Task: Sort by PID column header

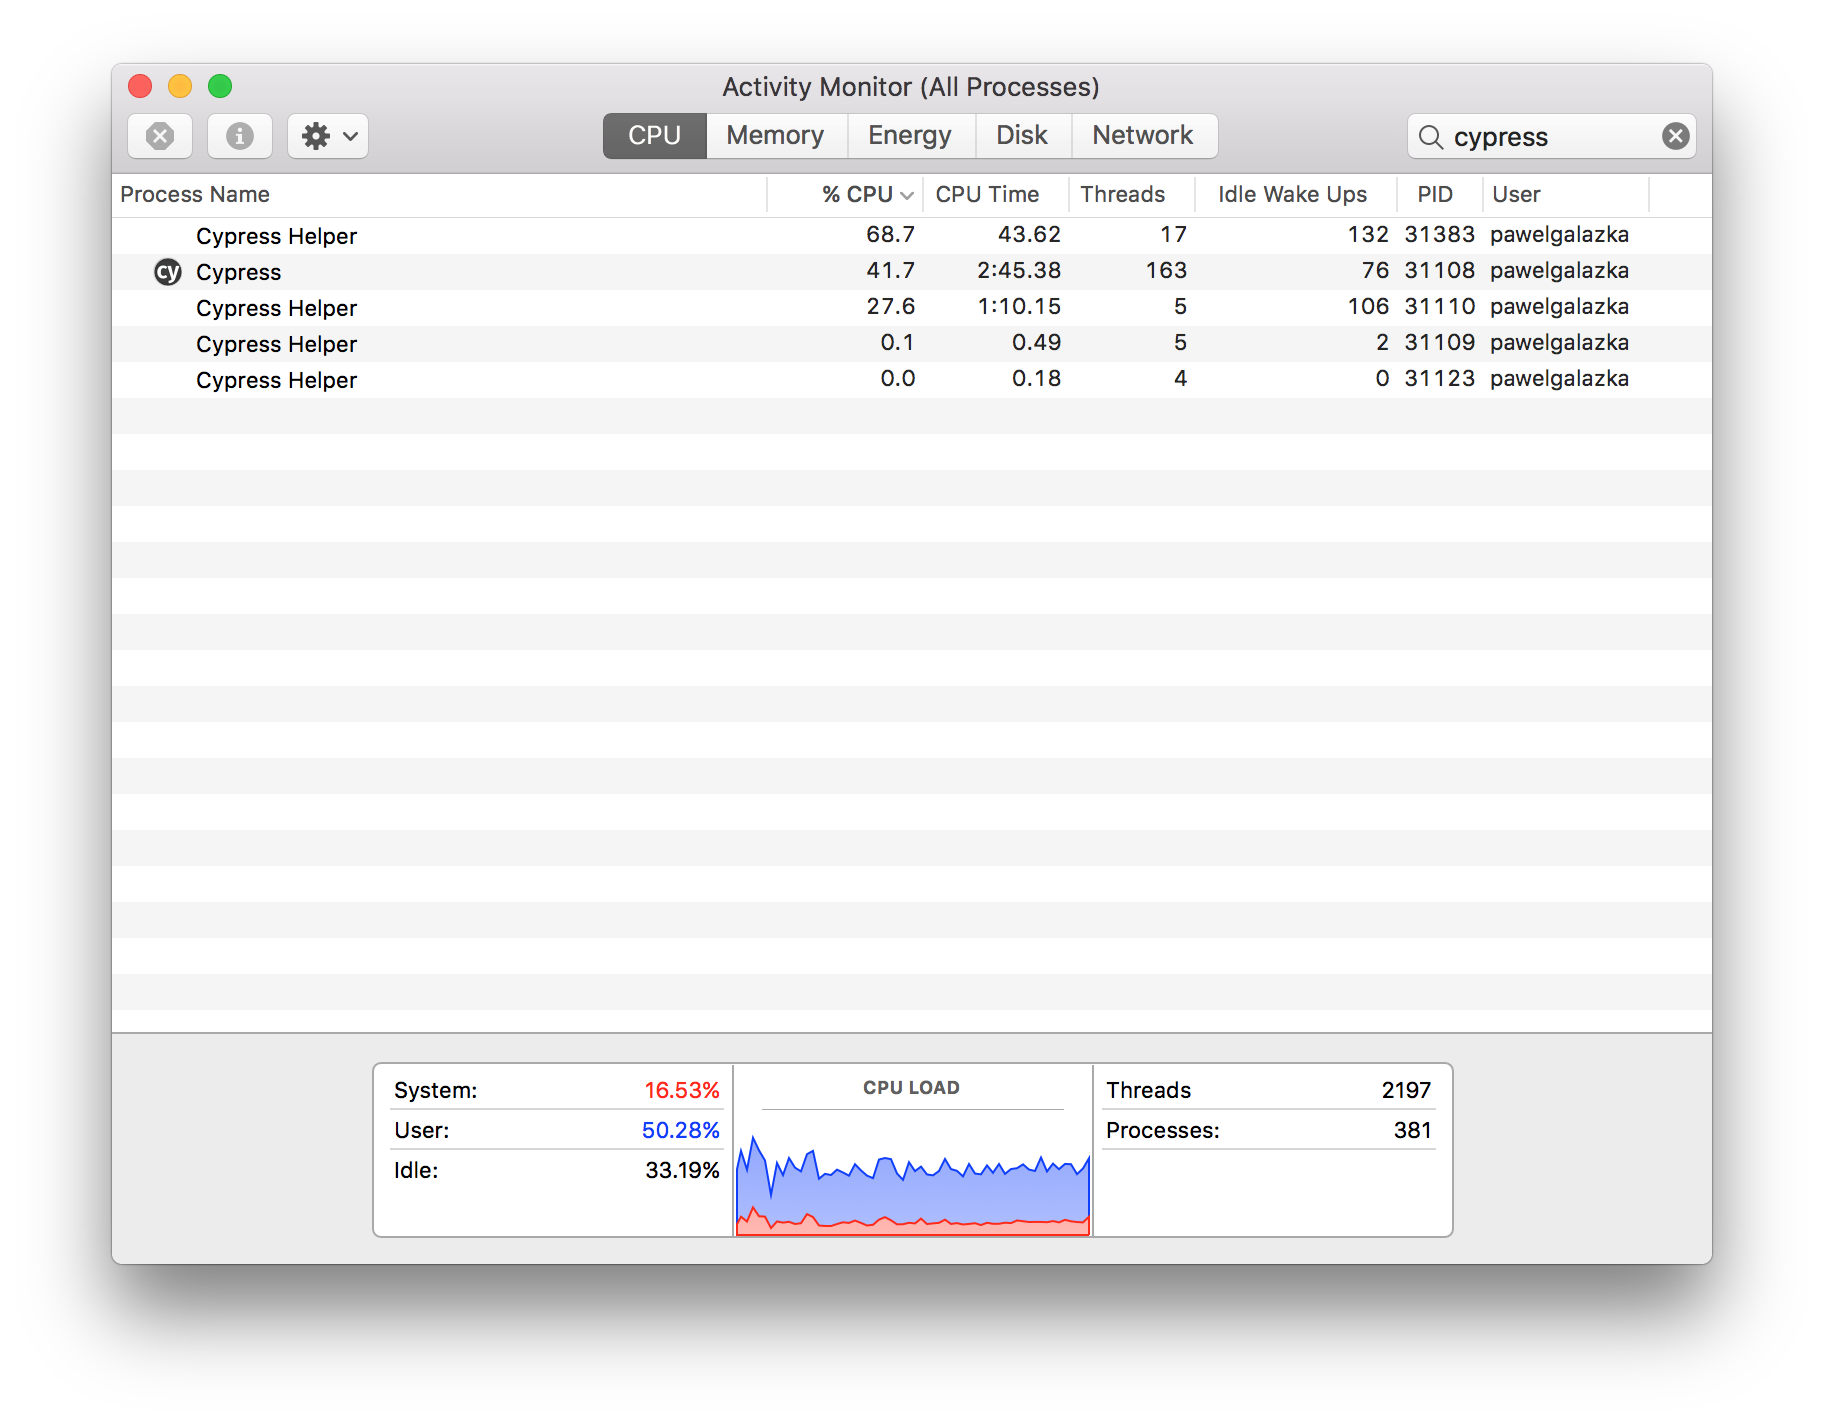Action: pyautogui.click(x=1439, y=195)
